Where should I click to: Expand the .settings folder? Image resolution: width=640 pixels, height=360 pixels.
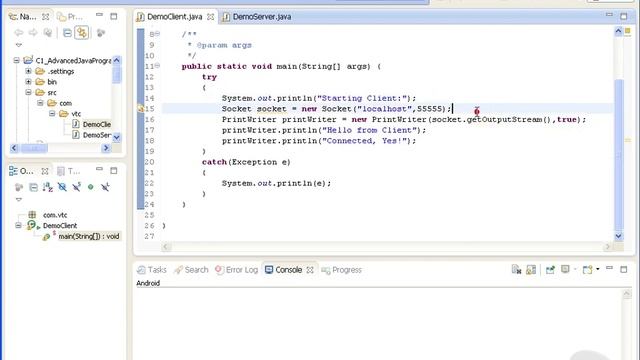(x=28, y=71)
